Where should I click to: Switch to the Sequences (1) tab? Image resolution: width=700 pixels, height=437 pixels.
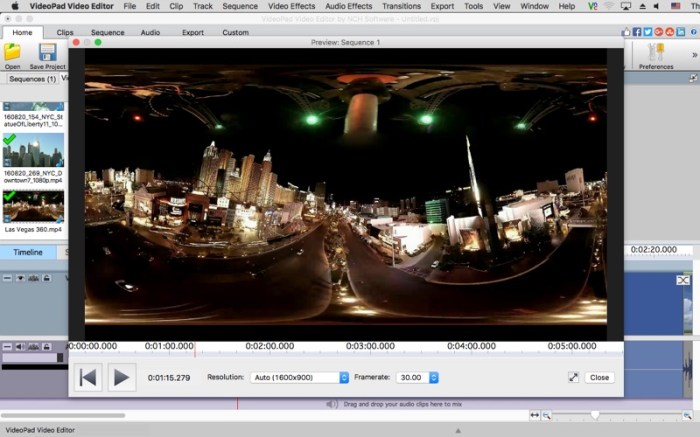click(32, 78)
